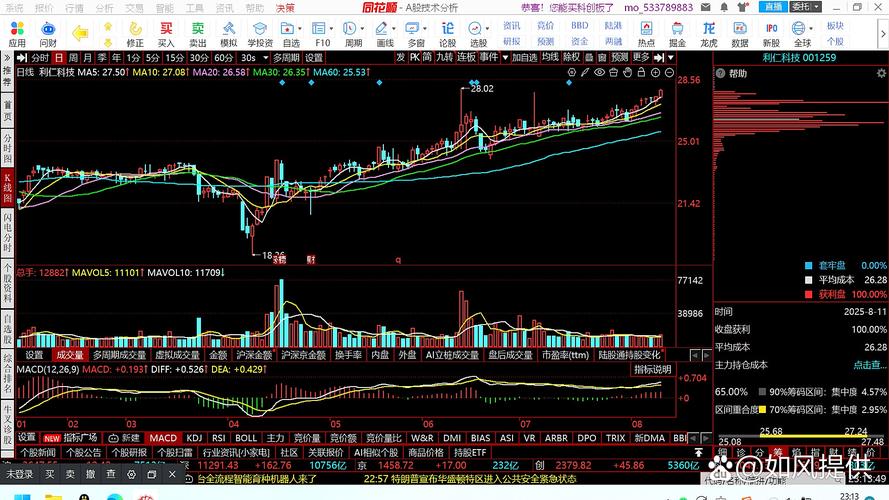Toggle 九转 indicator overlay
The image size is (889, 500).
pyautogui.click(x=444, y=57)
